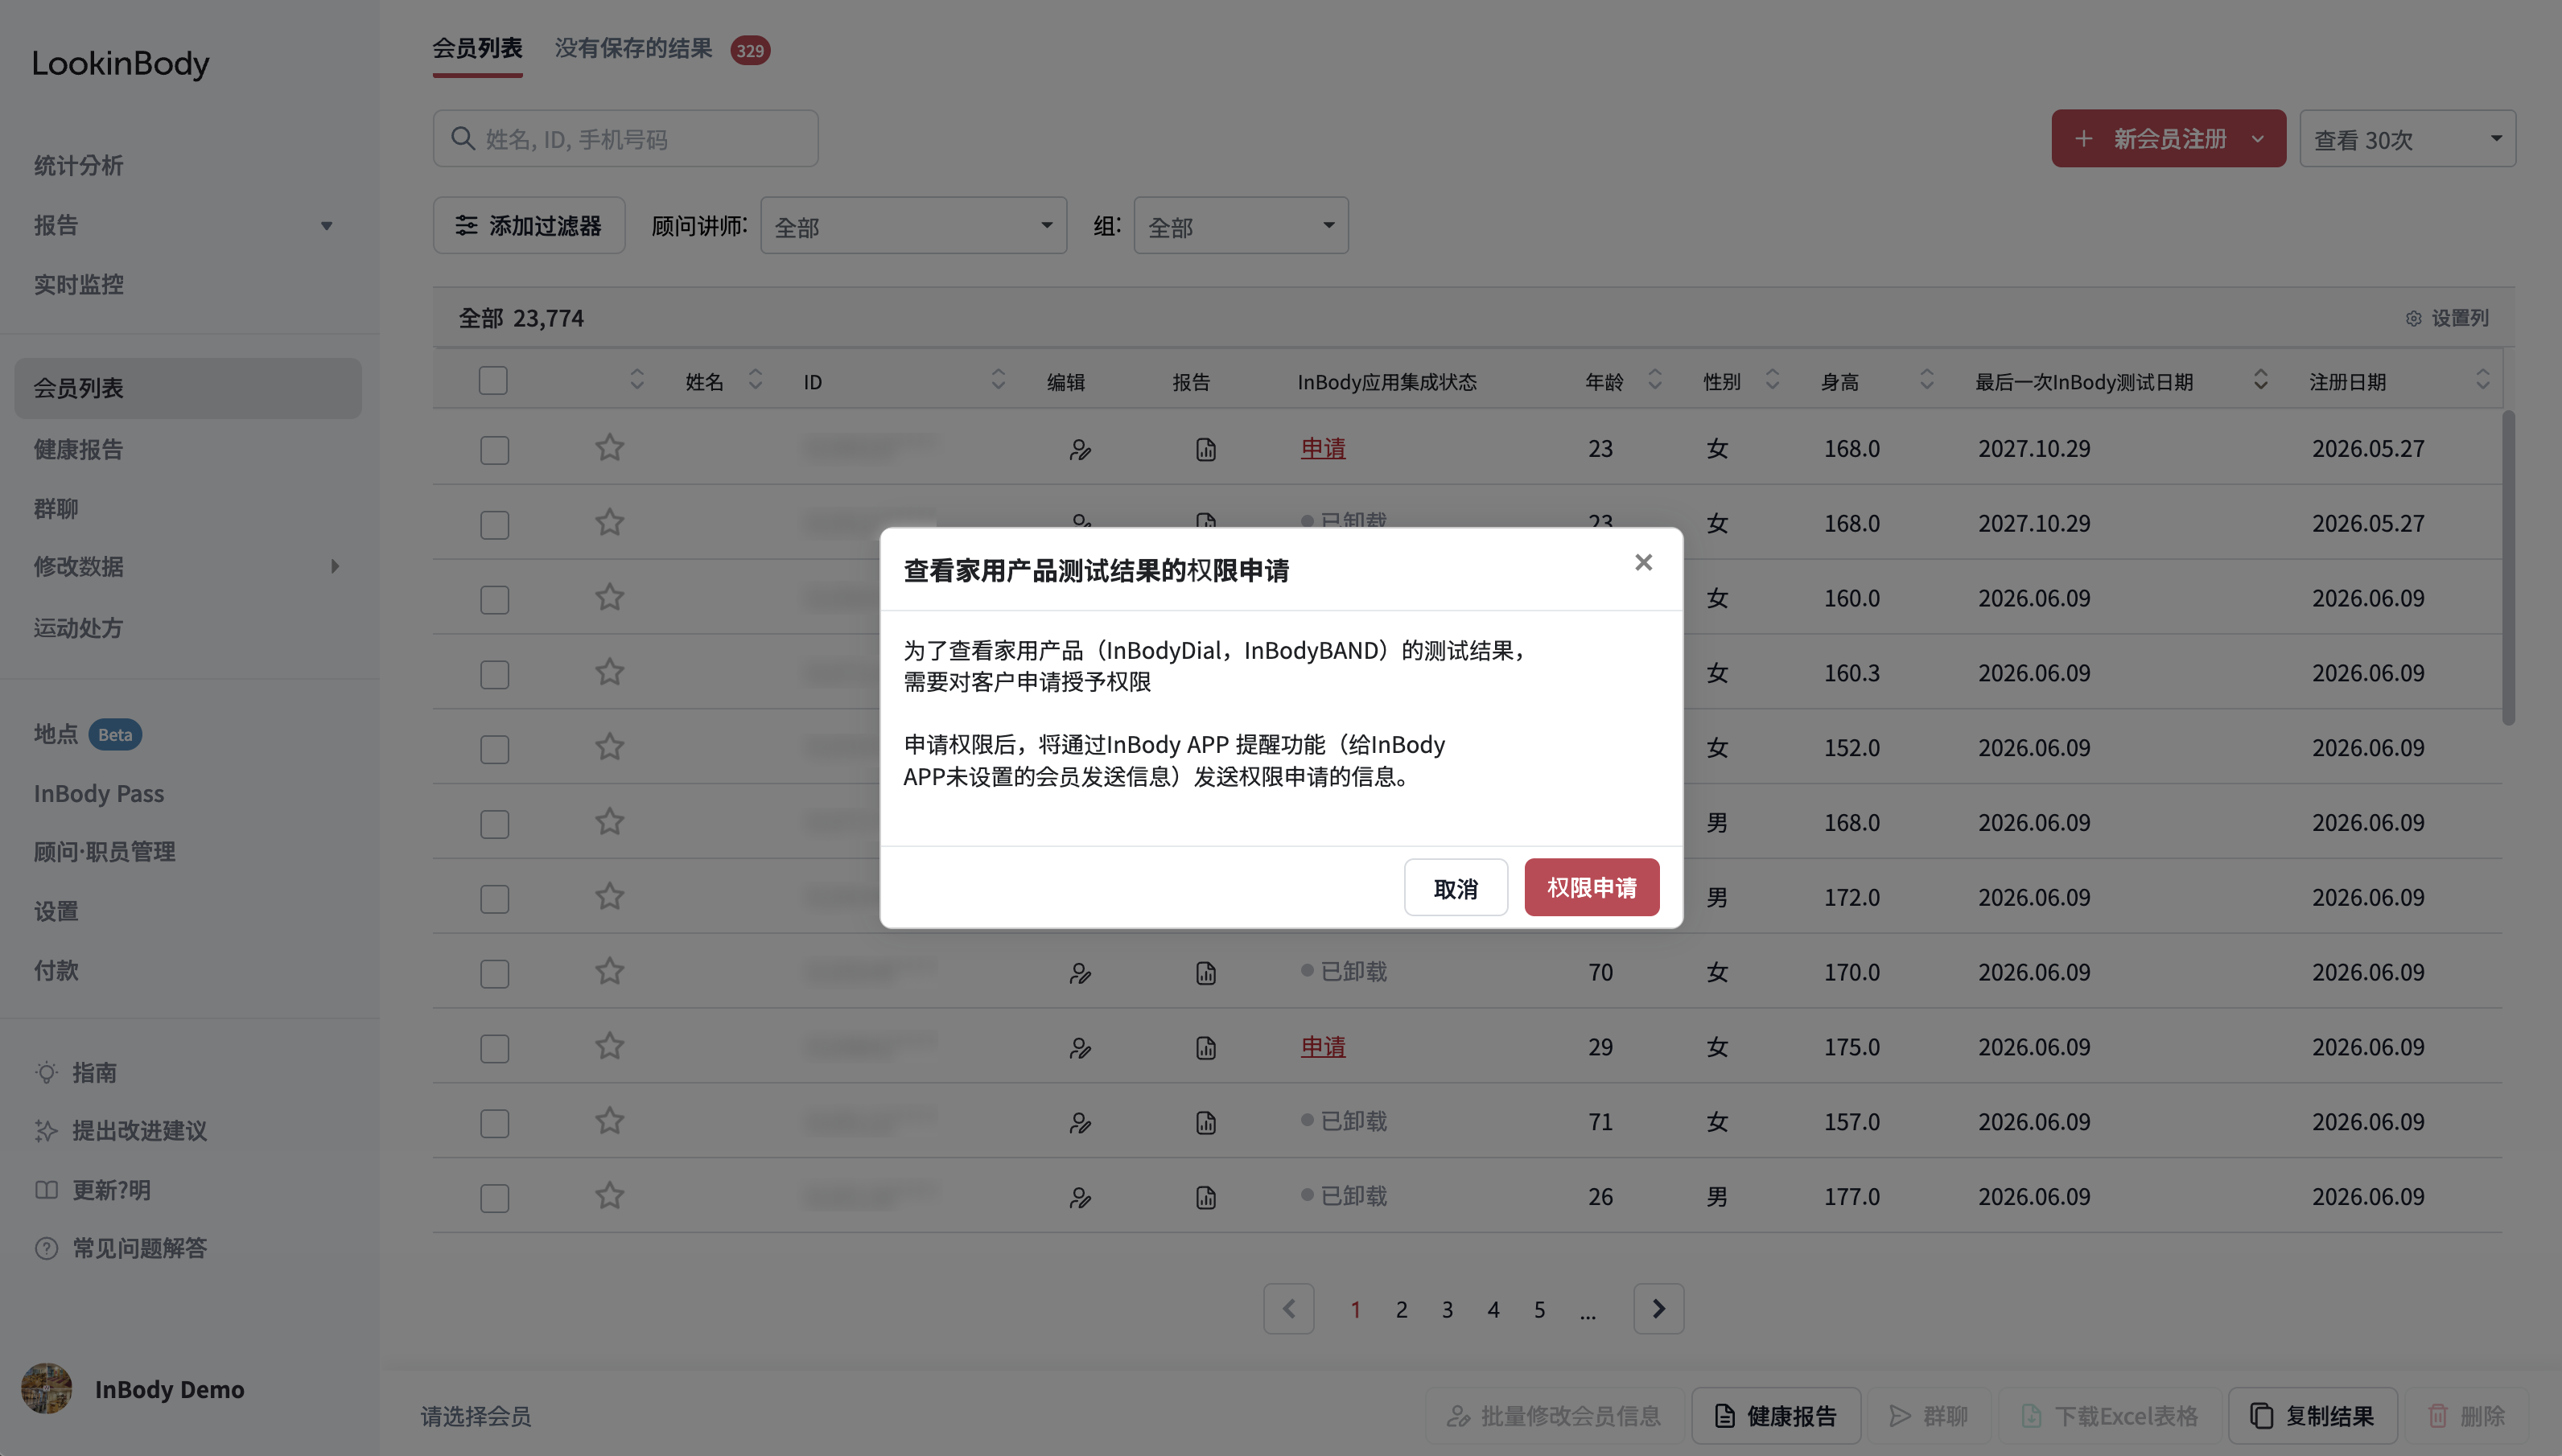Edit the member aged 71
This screenshot has height=1456, width=2562.
[x=1080, y=1123]
